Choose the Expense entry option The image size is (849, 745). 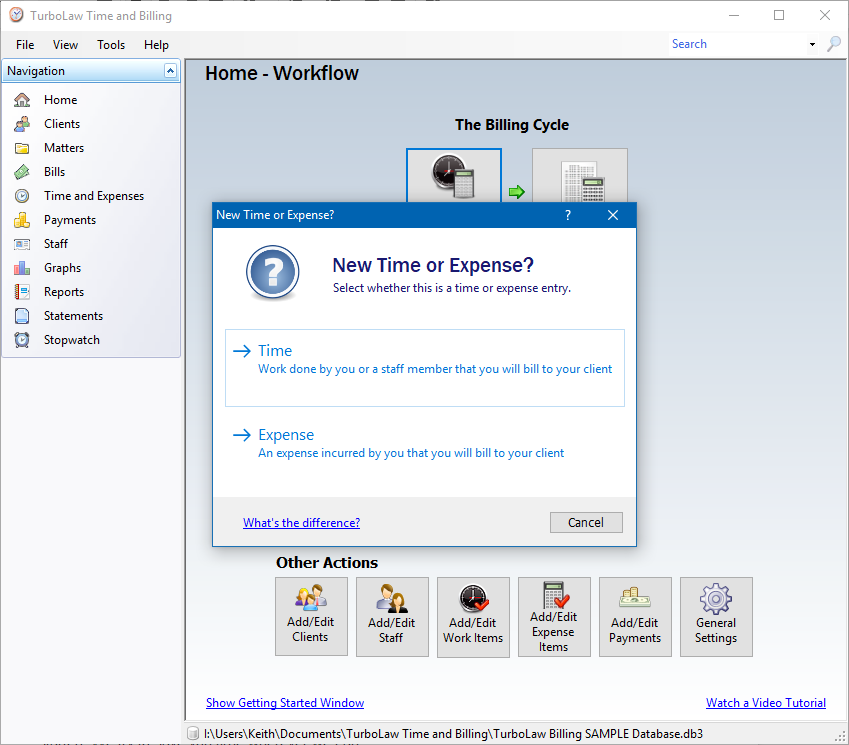click(424, 444)
